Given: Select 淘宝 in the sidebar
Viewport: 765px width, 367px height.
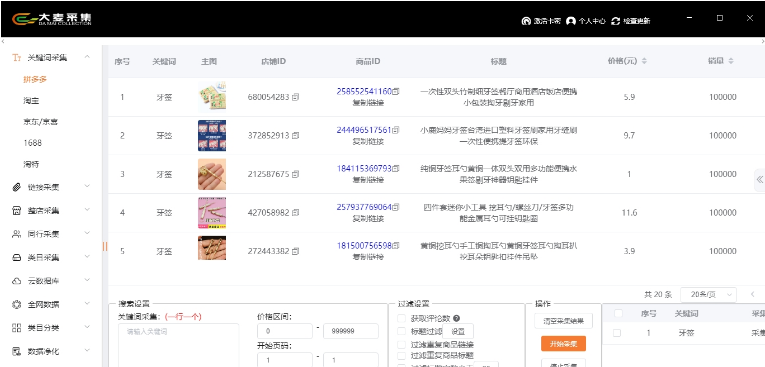Looking at the screenshot, I should pos(31,101).
